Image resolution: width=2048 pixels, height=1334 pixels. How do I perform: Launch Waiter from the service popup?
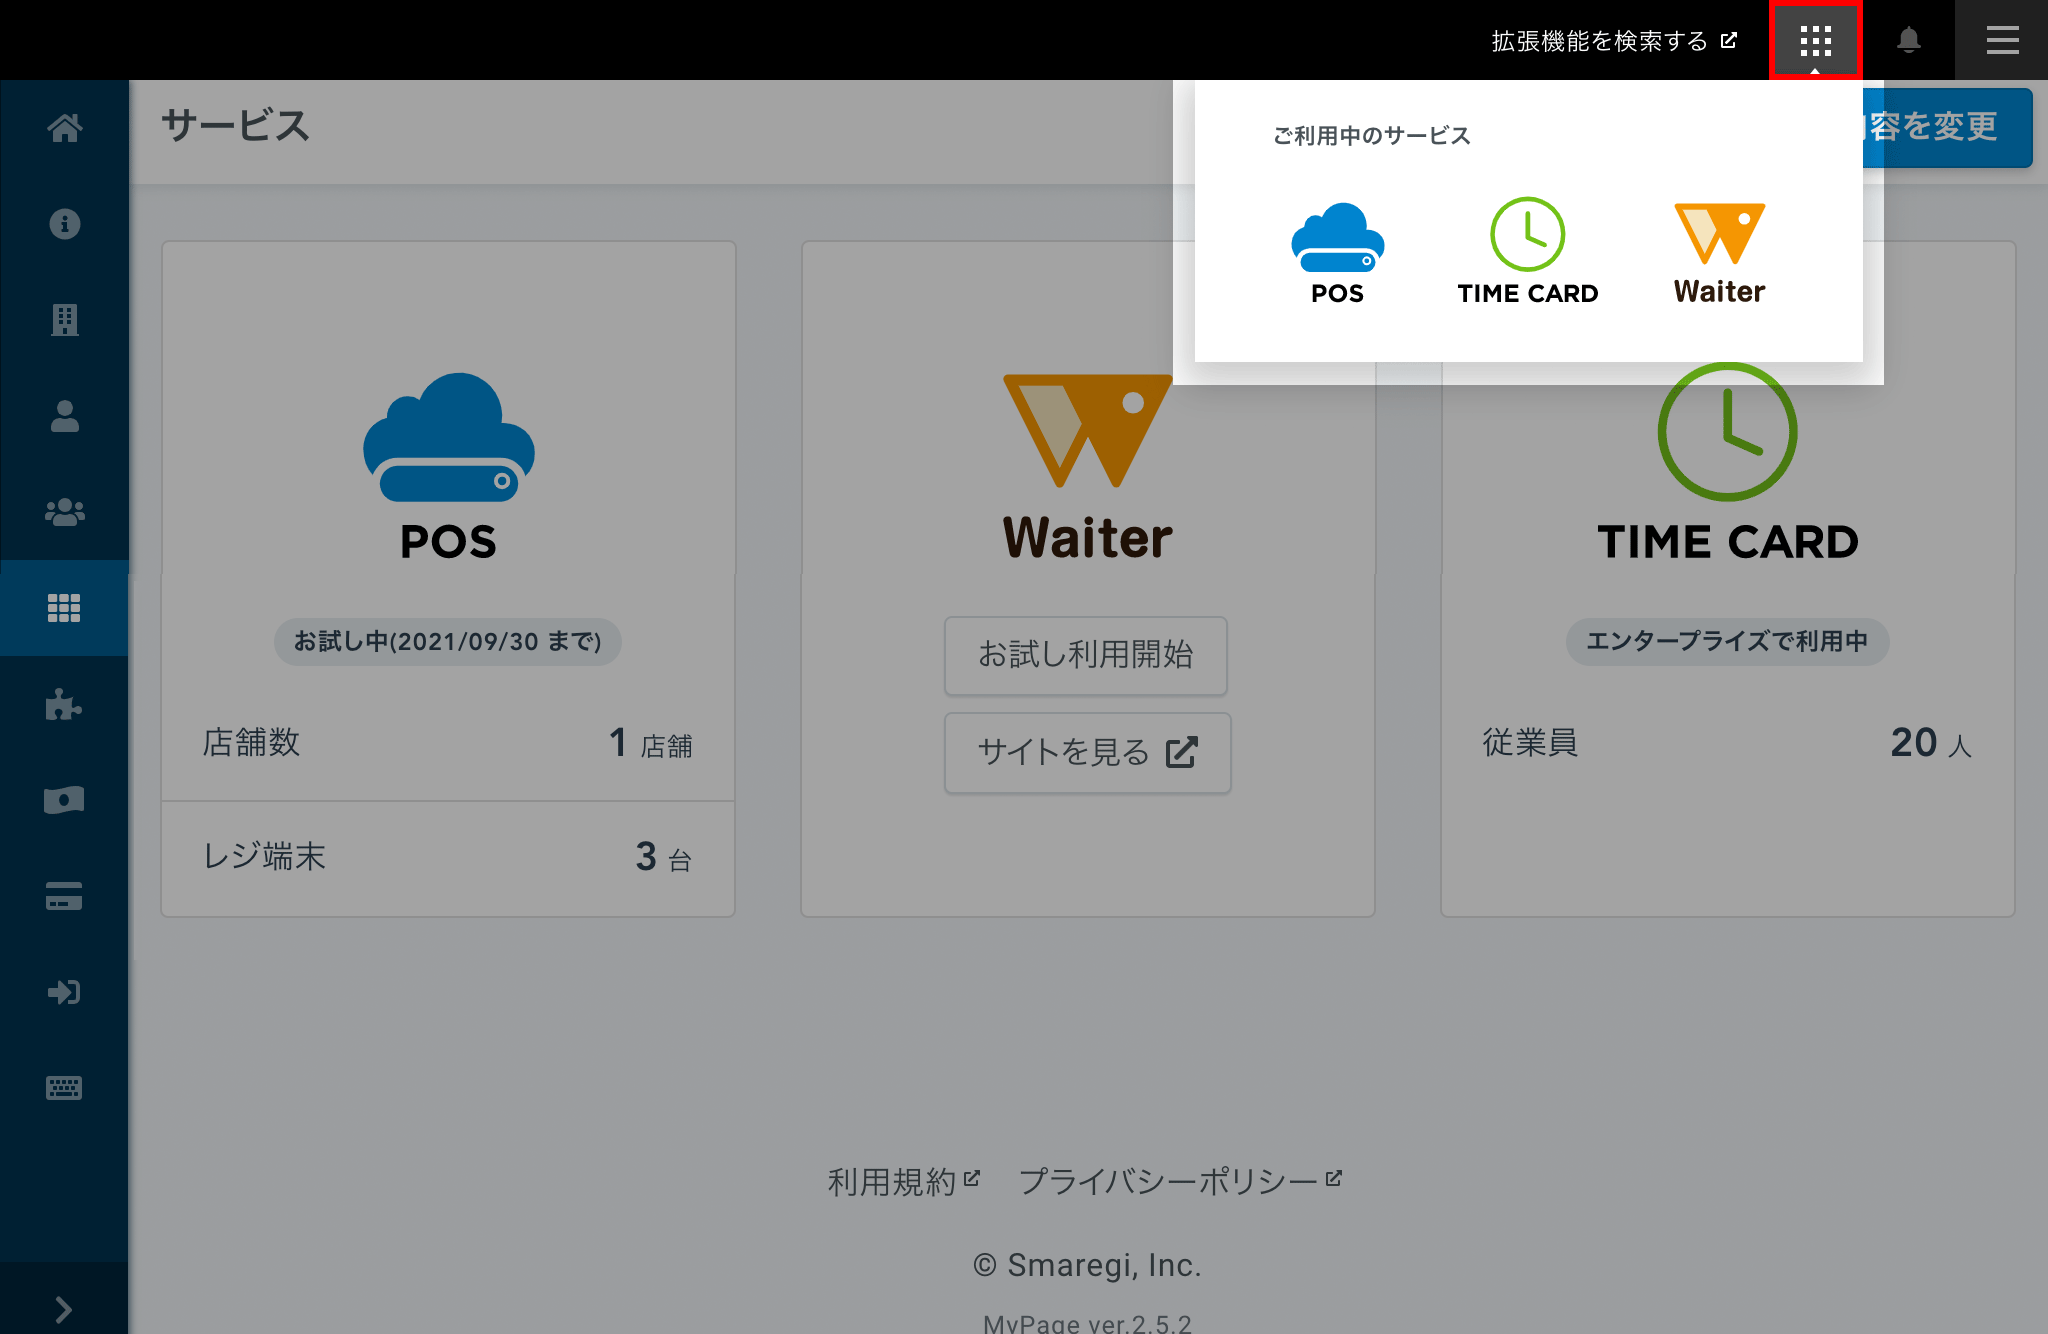pos(1720,254)
